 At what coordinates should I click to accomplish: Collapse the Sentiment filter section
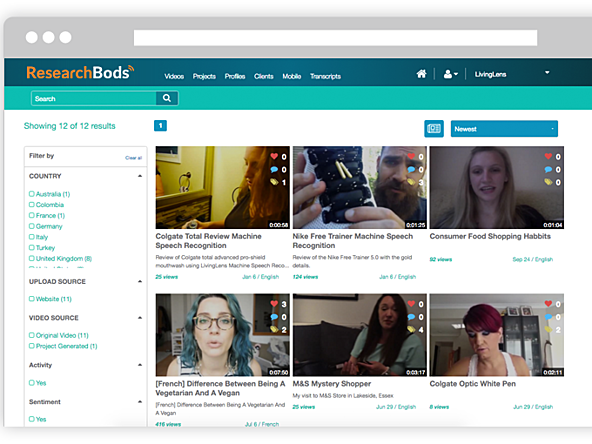point(140,401)
